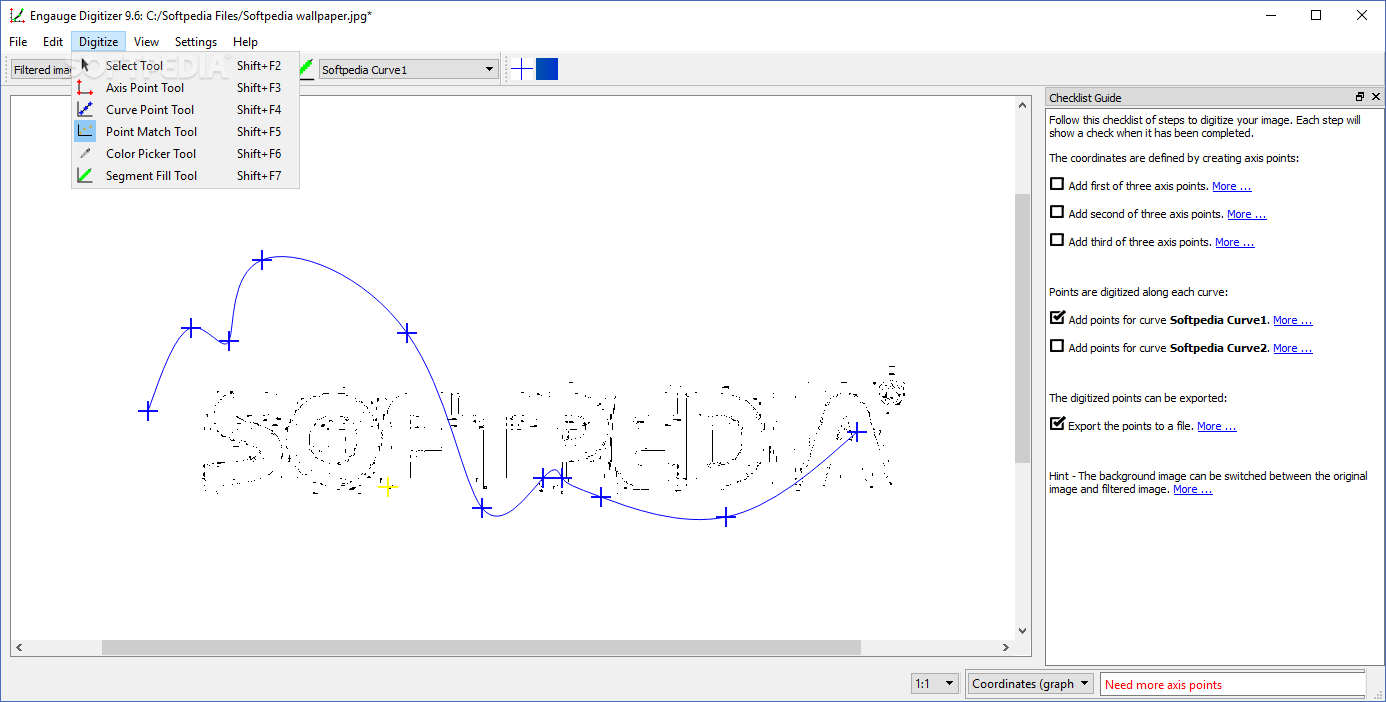
Task: Open the 1:1 zoom dropdown
Action: pos(935,684)
